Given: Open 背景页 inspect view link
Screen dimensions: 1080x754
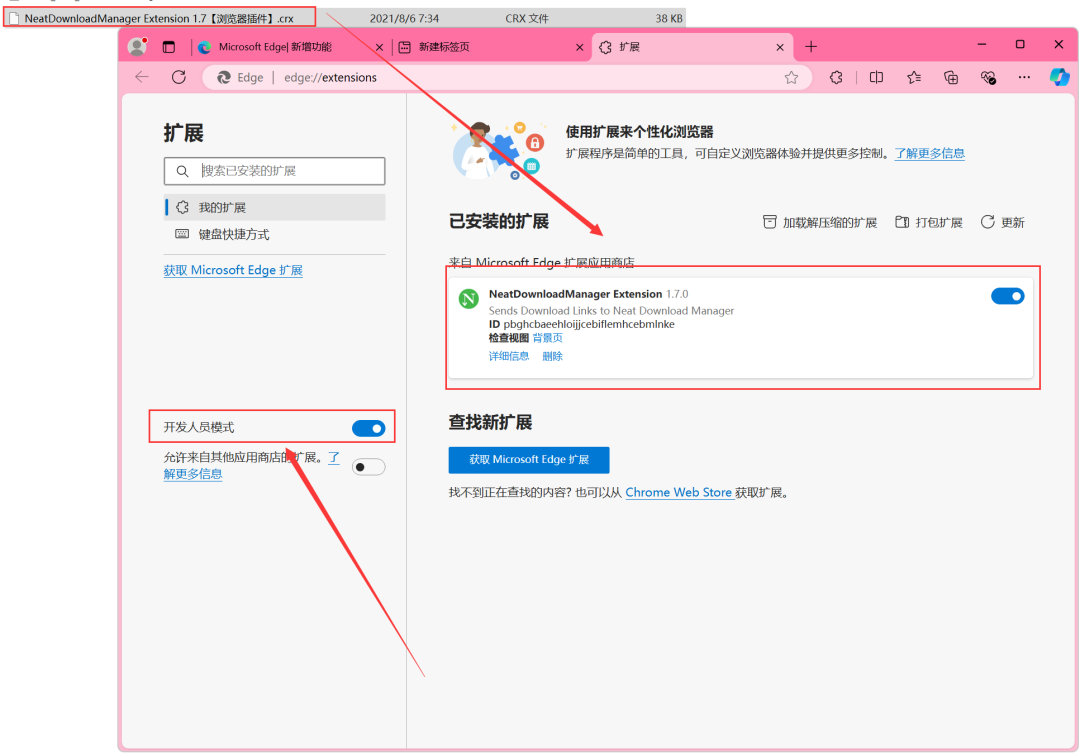Looking at the screenshot, I should pyautogui.click(x=548, y=337).
